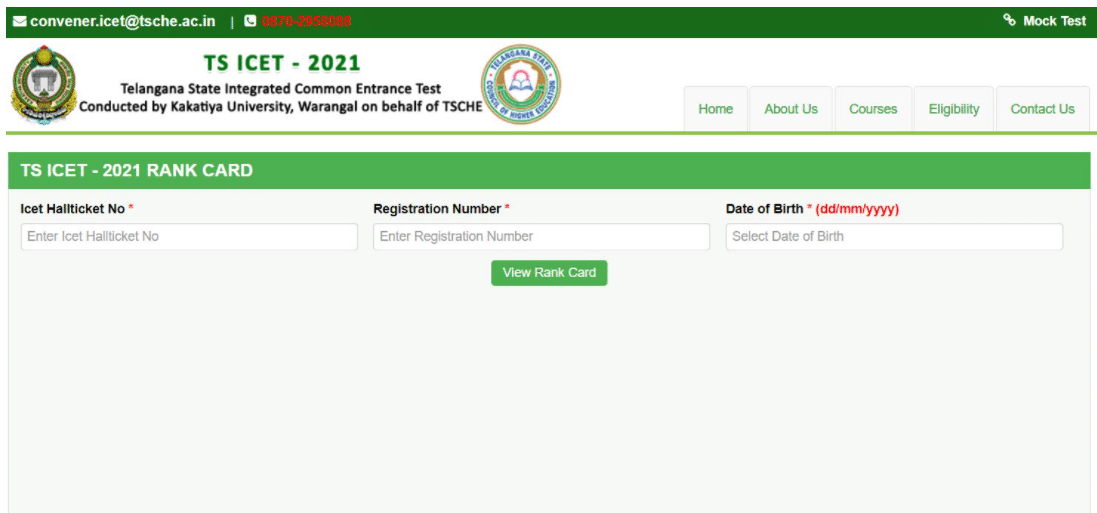Screen dimensions: 1097x513
Task: Click the Date of Birth label
Action: coord(765,209)
